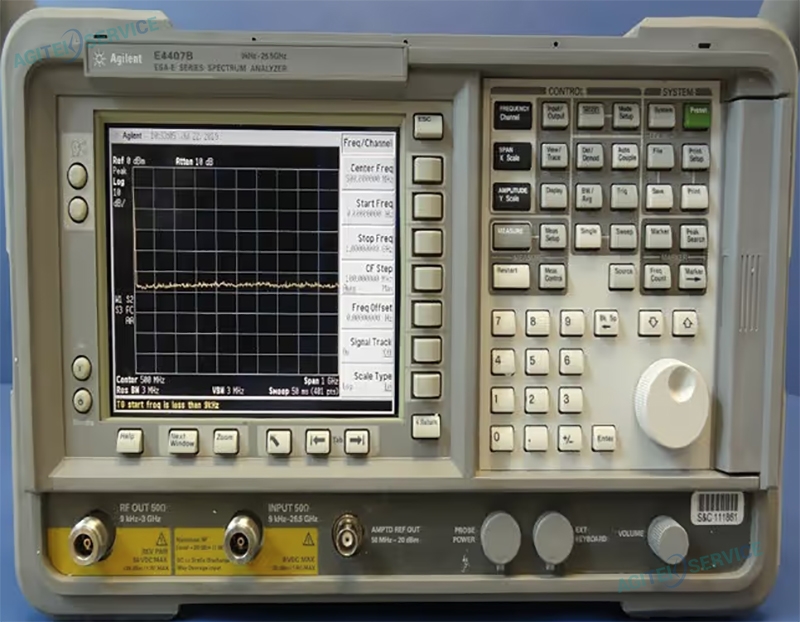Push the Input/Output key
800x622 pixels.
[x=555, y=115]
